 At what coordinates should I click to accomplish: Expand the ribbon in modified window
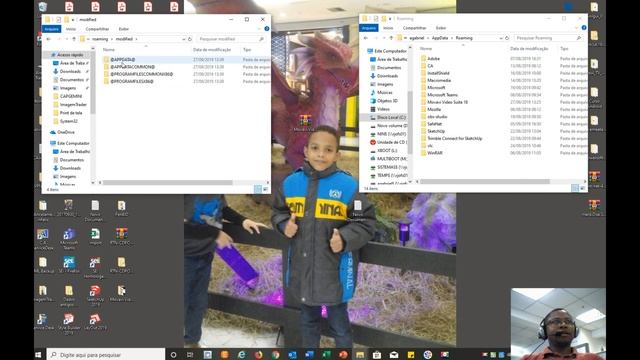[x=260, y=29]
